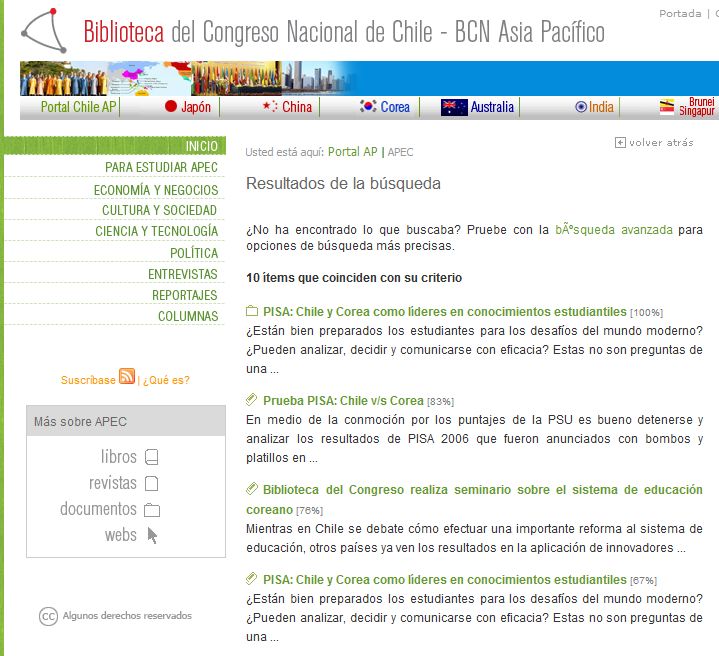Open the Australia country tab
This screenshot has height=656, width=719.
click(492, 107)
